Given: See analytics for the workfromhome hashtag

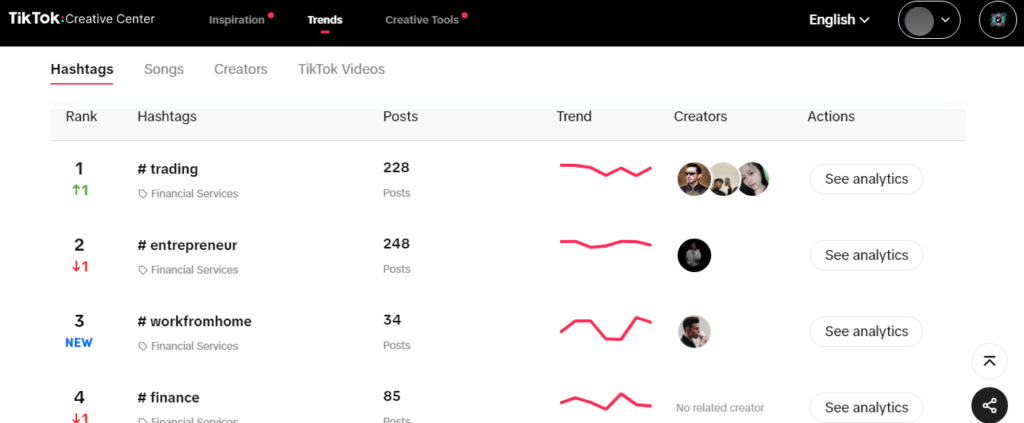Looking at the screenshot, I should [x=866, y=332].
